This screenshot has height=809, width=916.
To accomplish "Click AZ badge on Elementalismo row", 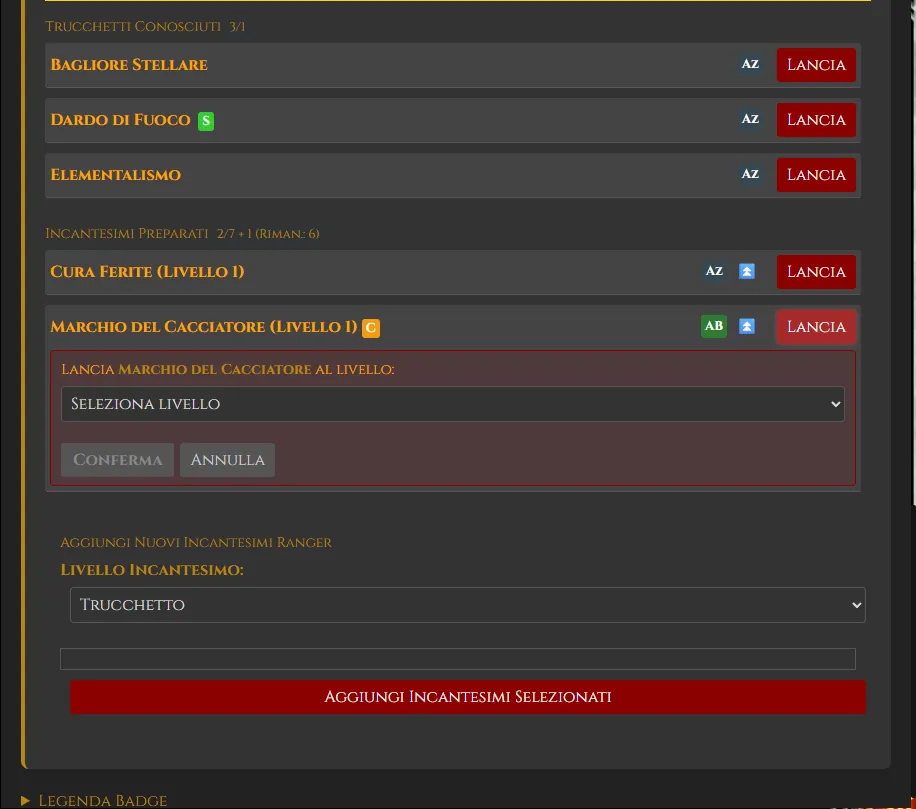I will [750, 174].
